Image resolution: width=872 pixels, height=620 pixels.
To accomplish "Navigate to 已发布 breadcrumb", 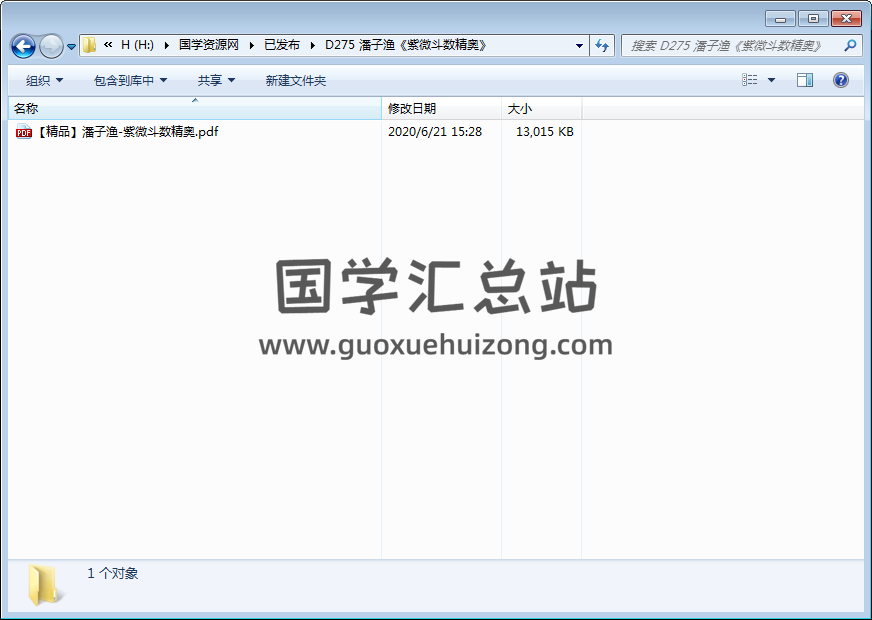I will [x=282, y=45].
